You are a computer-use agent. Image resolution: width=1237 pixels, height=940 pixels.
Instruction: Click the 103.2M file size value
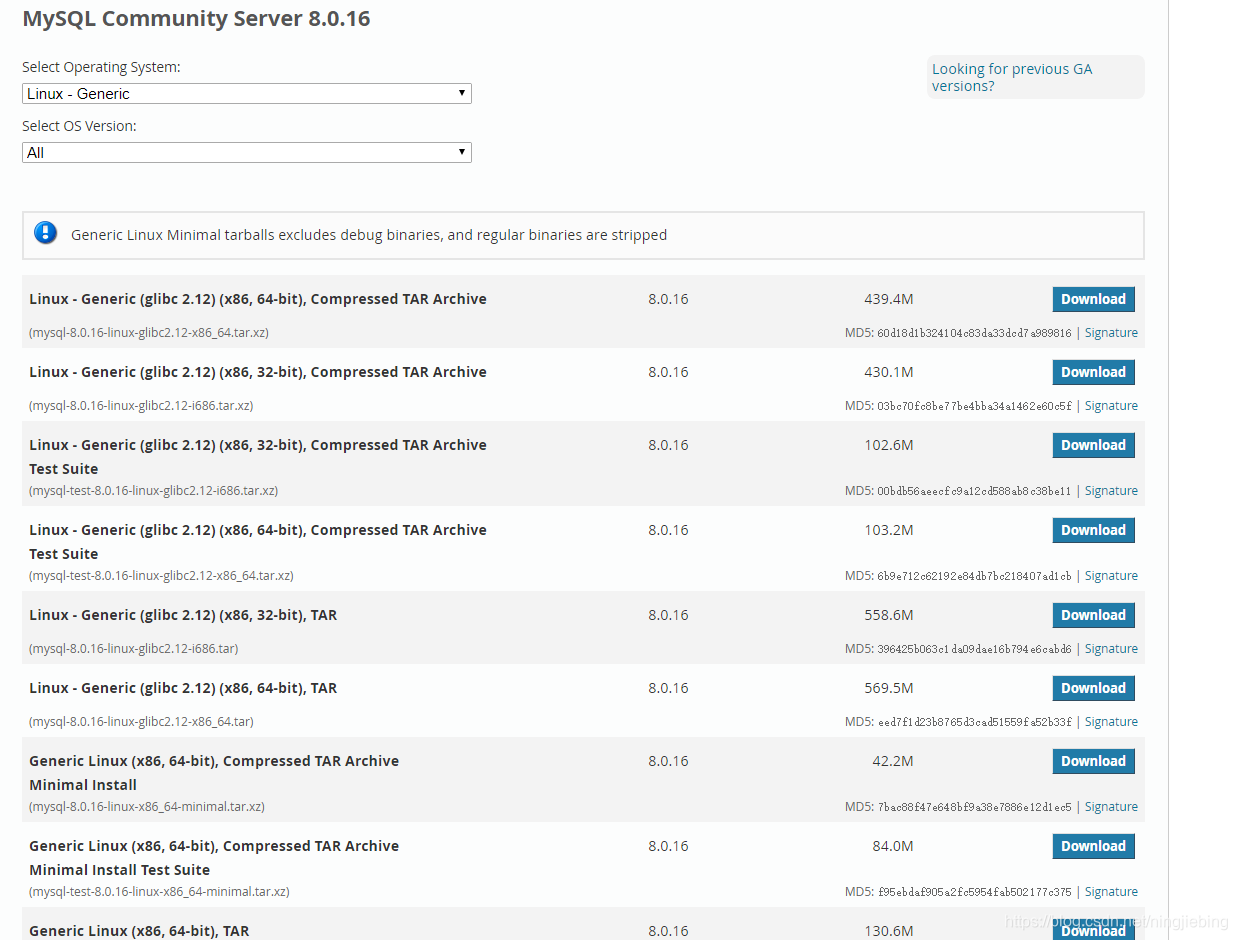click(x=889, y=530)
